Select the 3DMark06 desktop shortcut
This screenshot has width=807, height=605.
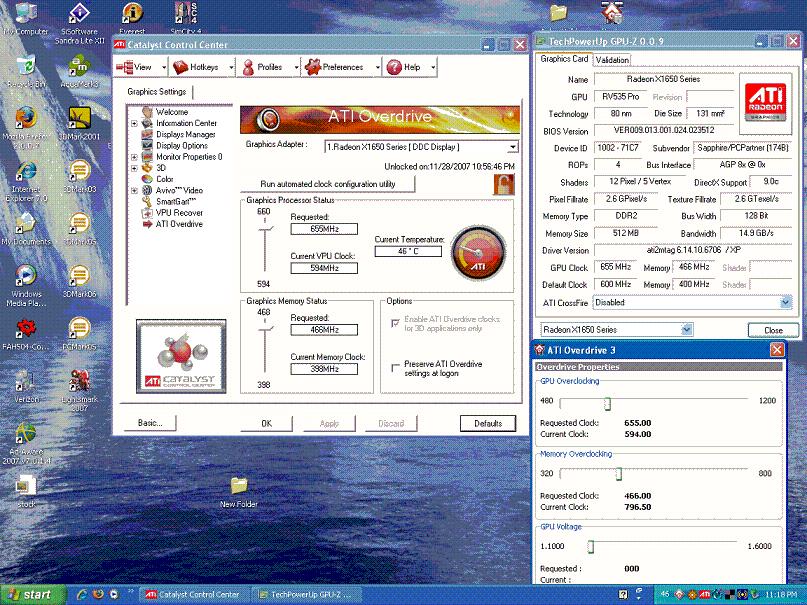pos(79,282)
